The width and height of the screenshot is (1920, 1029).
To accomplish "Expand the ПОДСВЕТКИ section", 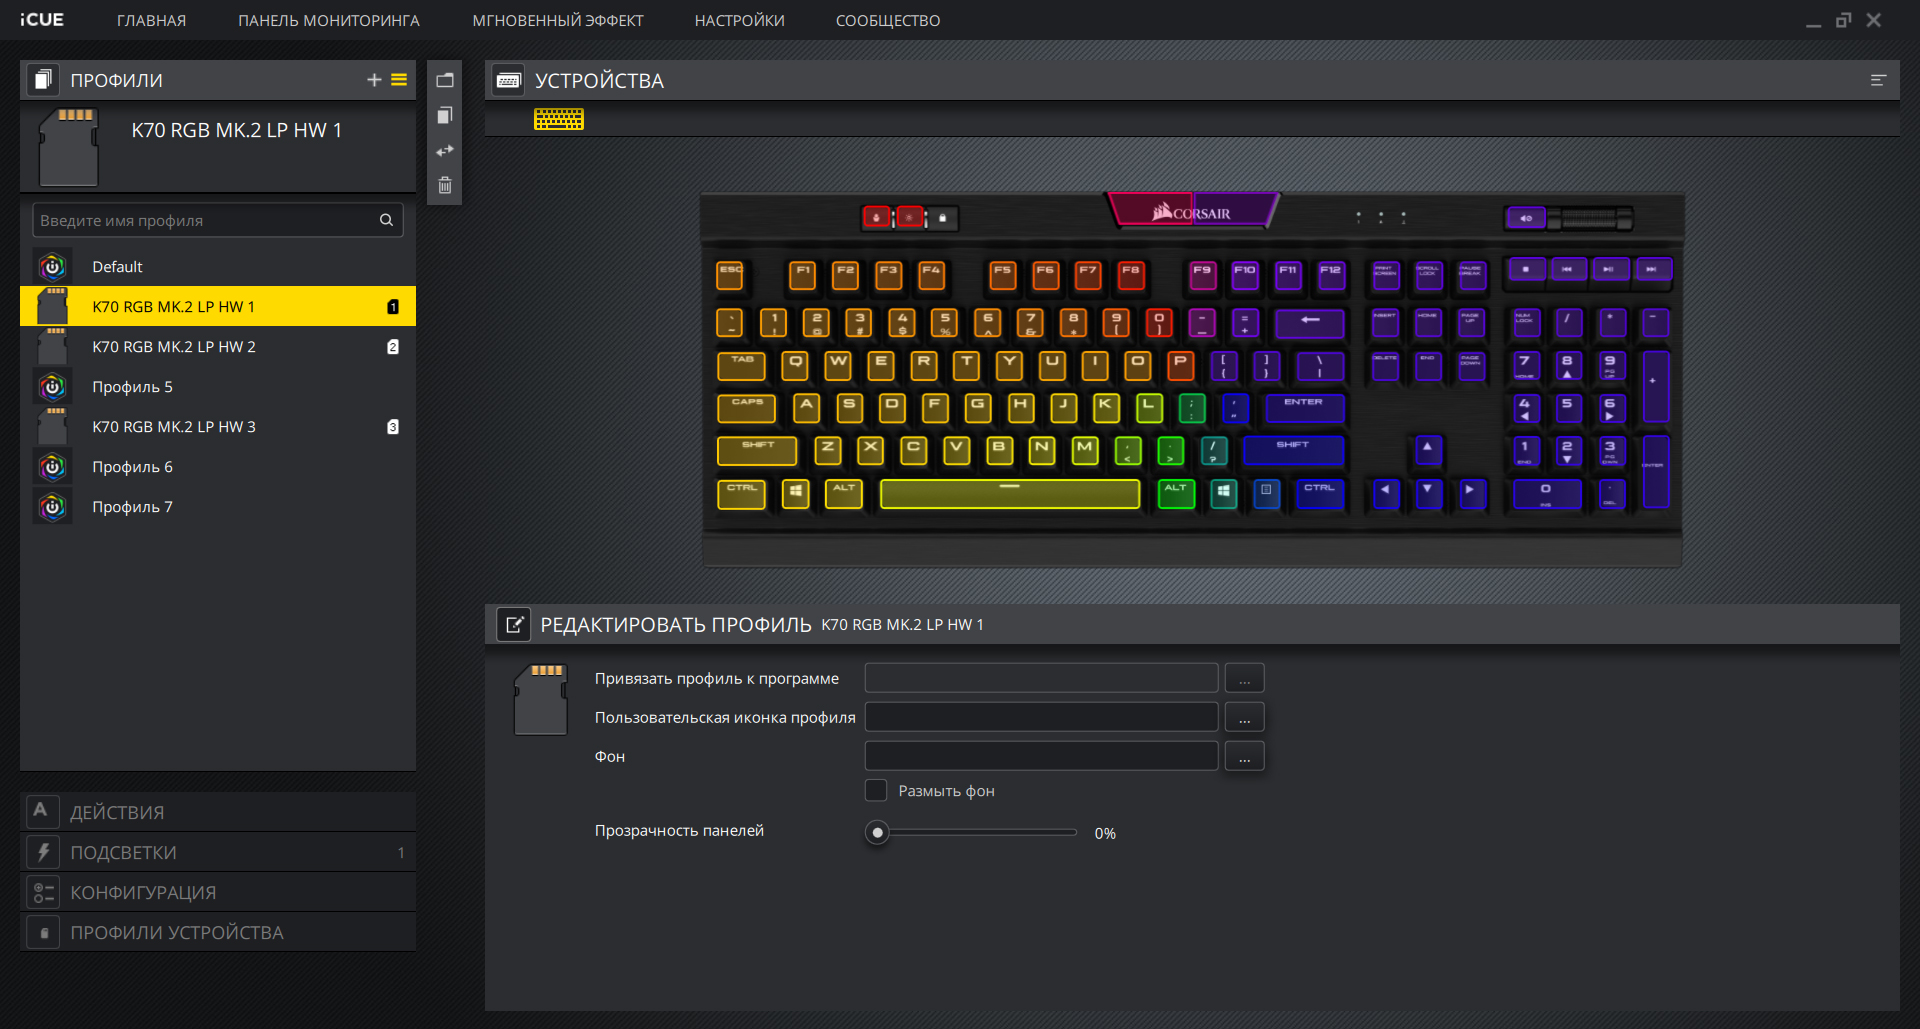I will [123, 852].
